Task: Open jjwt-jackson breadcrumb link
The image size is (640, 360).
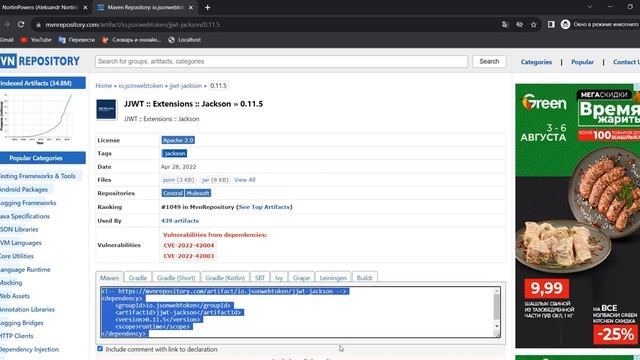Action: [186, 86]
